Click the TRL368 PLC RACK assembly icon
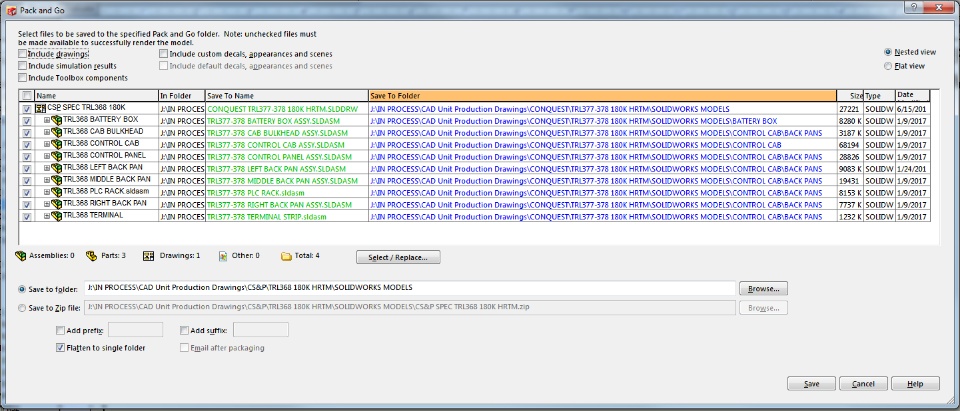Screen dimensions: 960x411 coord(57,192)
